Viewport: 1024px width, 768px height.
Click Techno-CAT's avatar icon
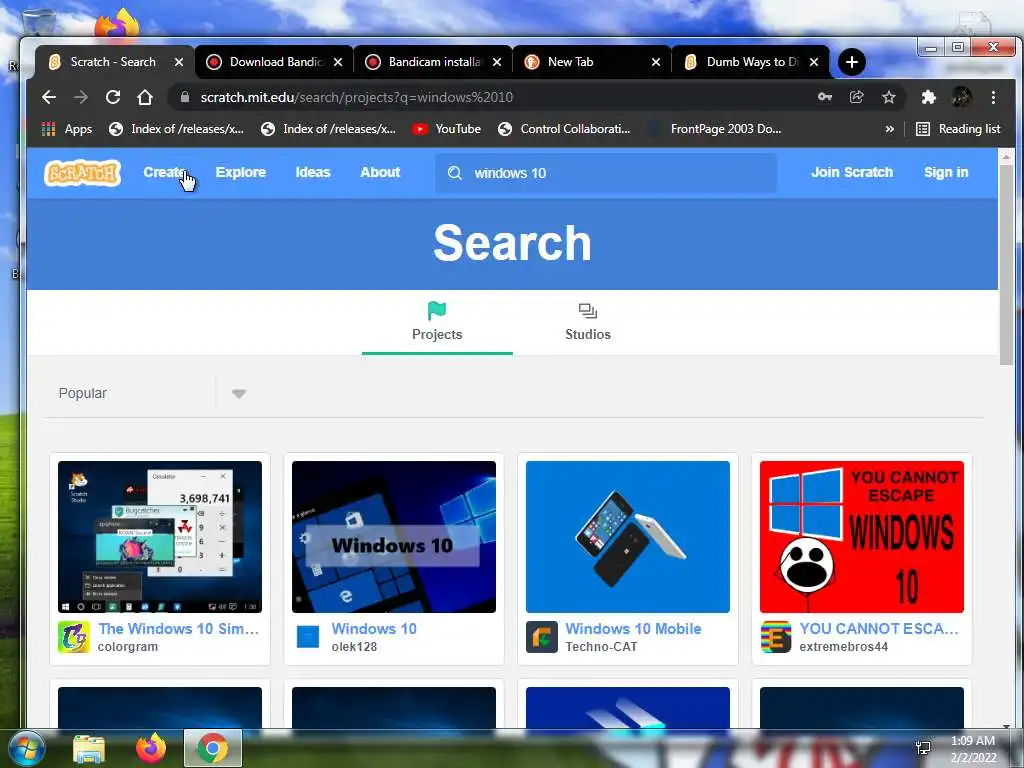point(542,637)
